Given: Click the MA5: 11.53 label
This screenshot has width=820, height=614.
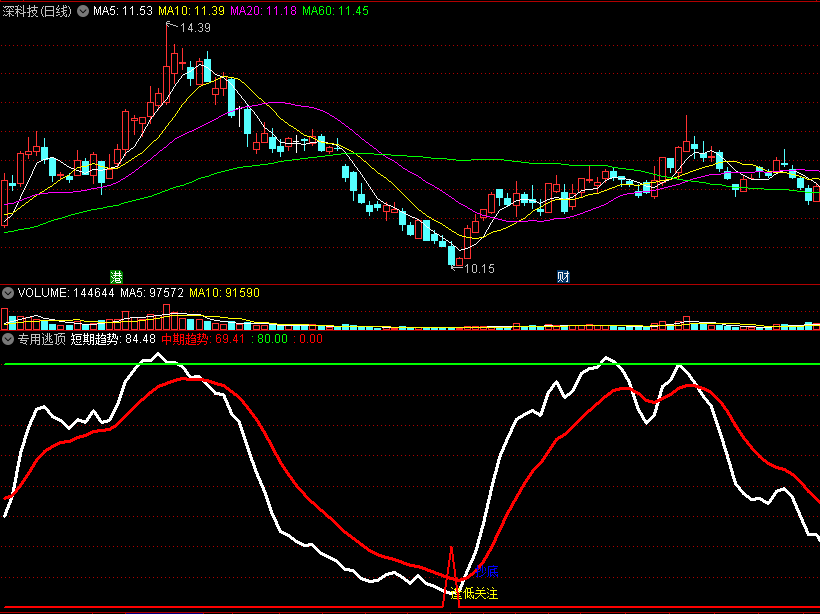Looking at the screenshot, I should 123,11.
